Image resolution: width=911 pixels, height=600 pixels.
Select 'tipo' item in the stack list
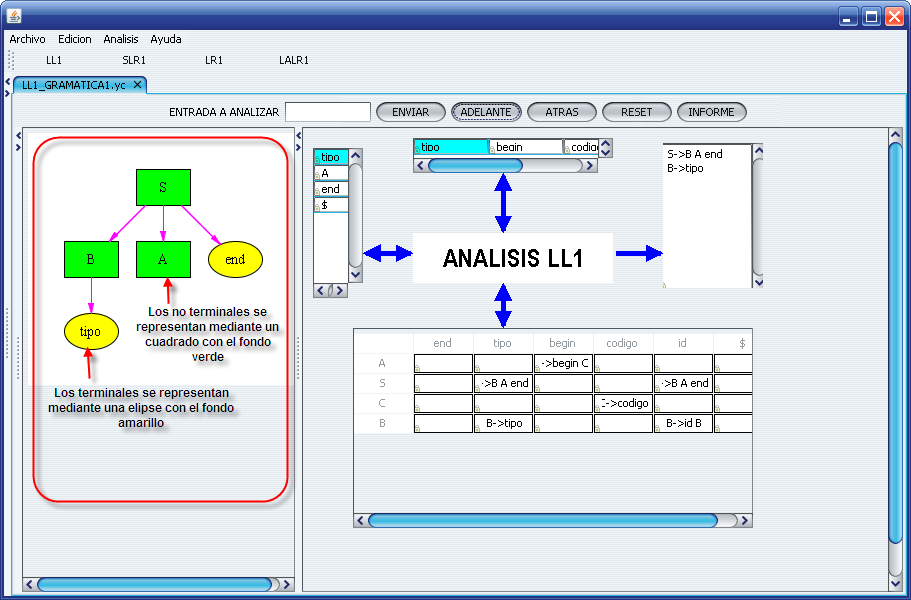click(x=331, y=157)
